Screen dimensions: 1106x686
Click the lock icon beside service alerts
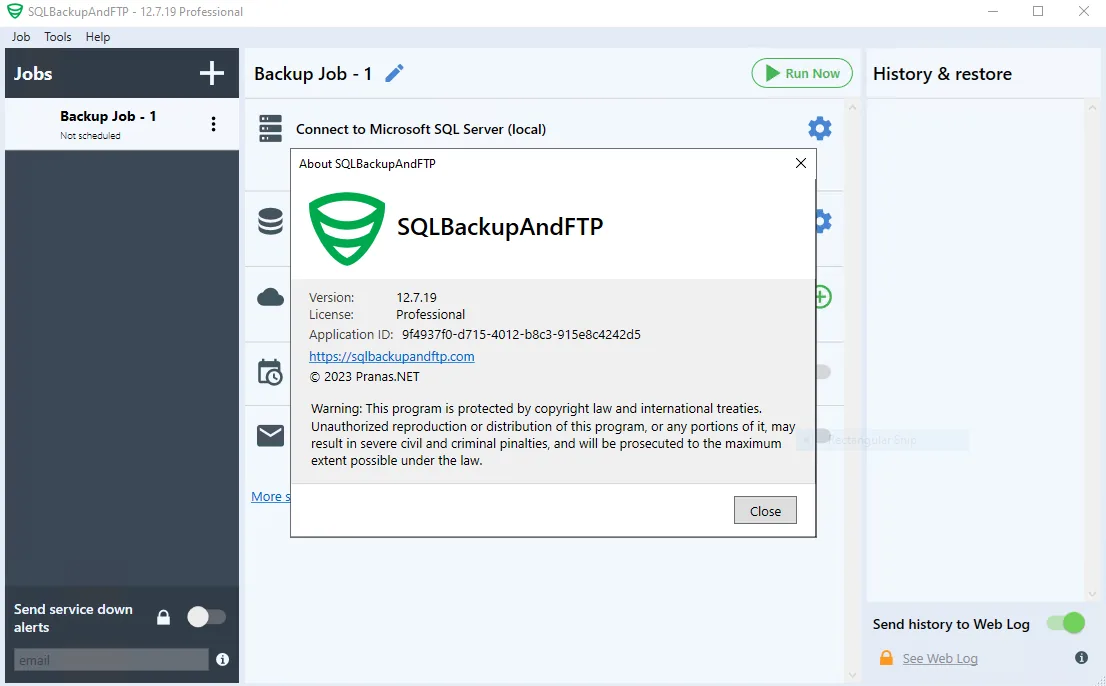click(x=163, y=618)
